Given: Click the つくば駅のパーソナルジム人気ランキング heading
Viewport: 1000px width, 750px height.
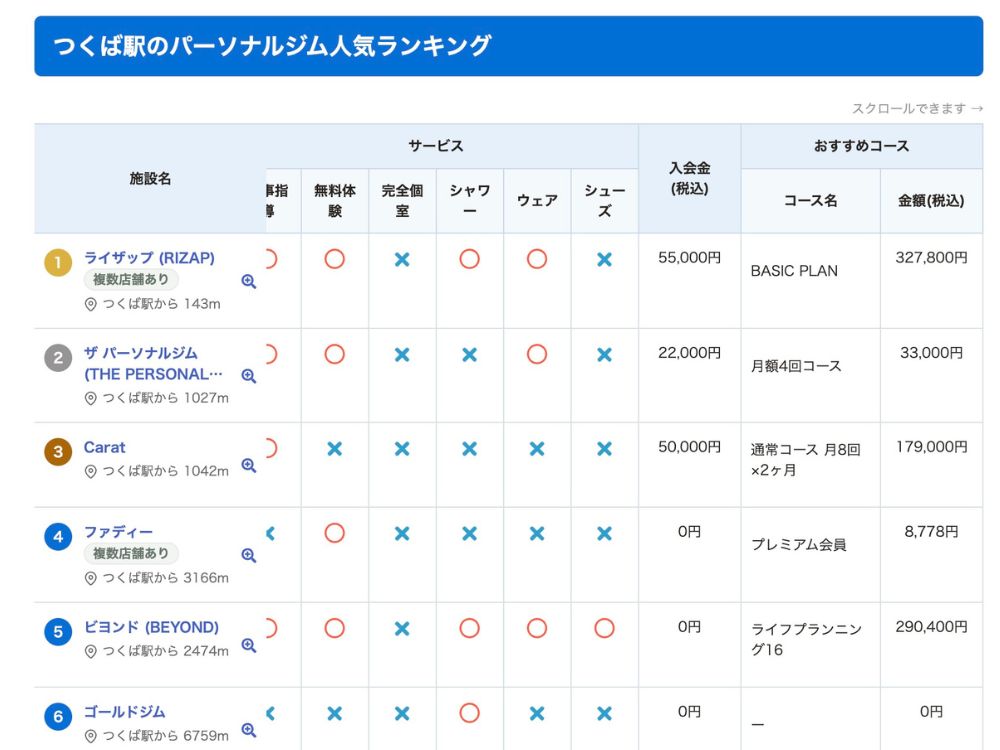Looking at the screenshot, I should tap(272, 46).
